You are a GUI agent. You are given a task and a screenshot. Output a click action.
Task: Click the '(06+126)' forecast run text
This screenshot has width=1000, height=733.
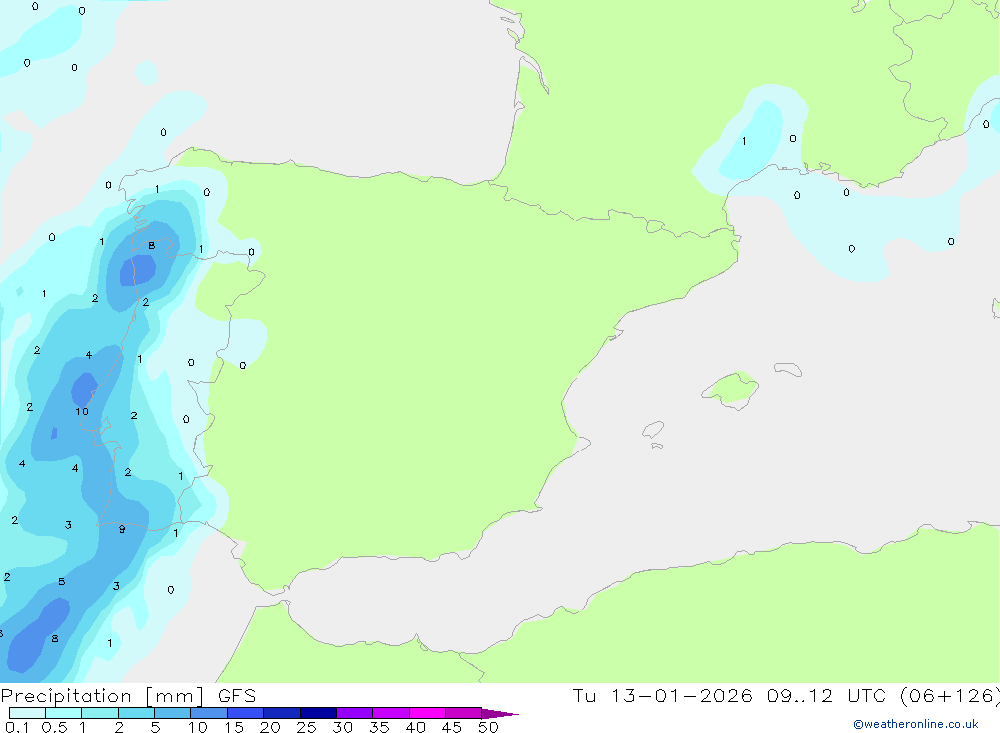coord(950,696)
